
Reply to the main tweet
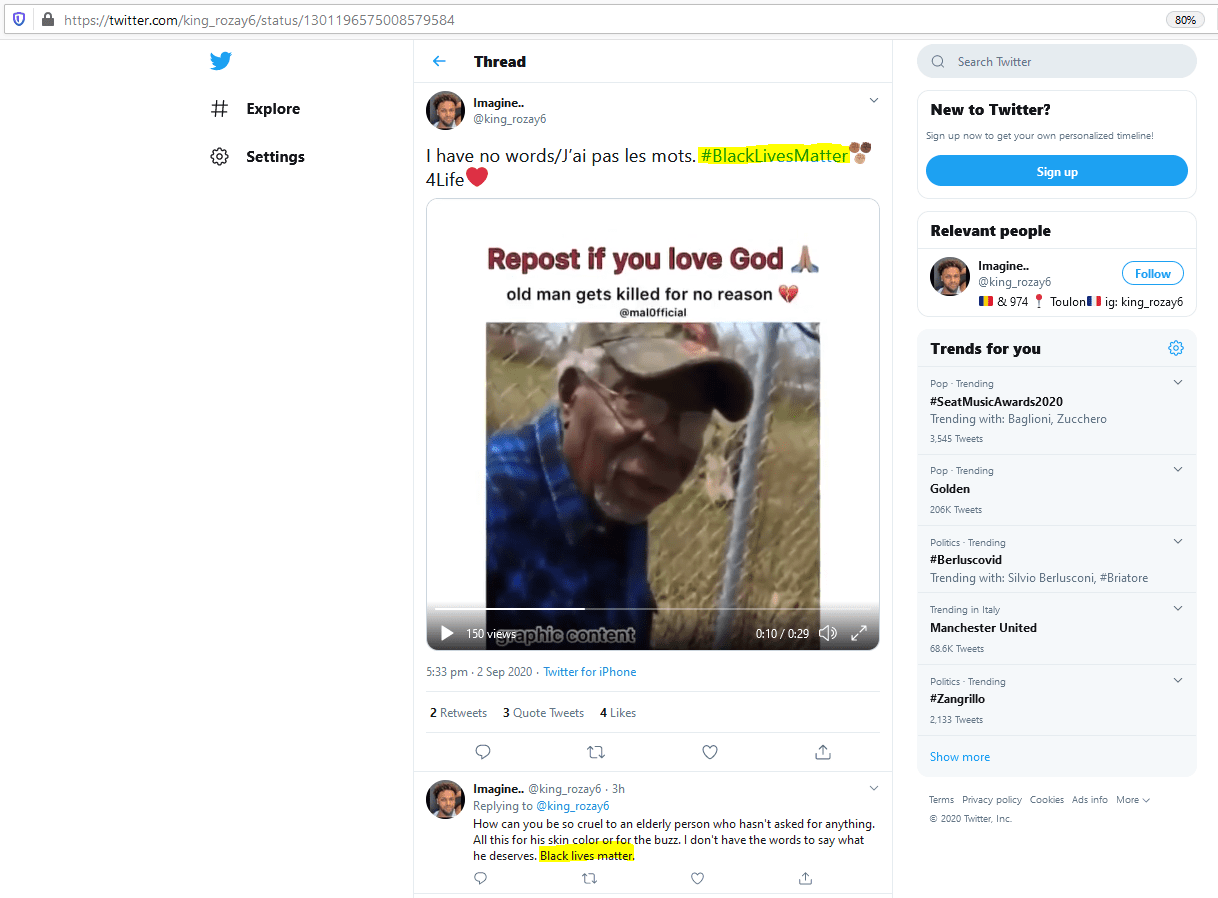482,751
